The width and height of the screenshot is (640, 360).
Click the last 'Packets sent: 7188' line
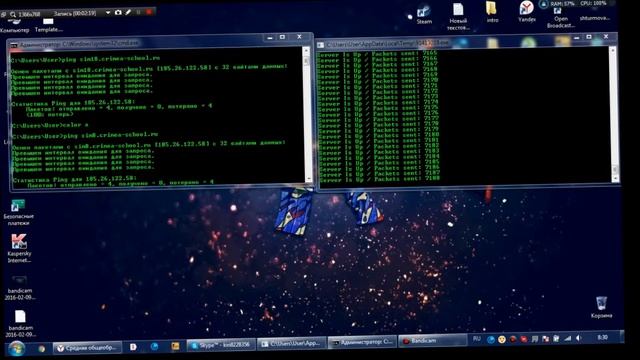point(380,179)
